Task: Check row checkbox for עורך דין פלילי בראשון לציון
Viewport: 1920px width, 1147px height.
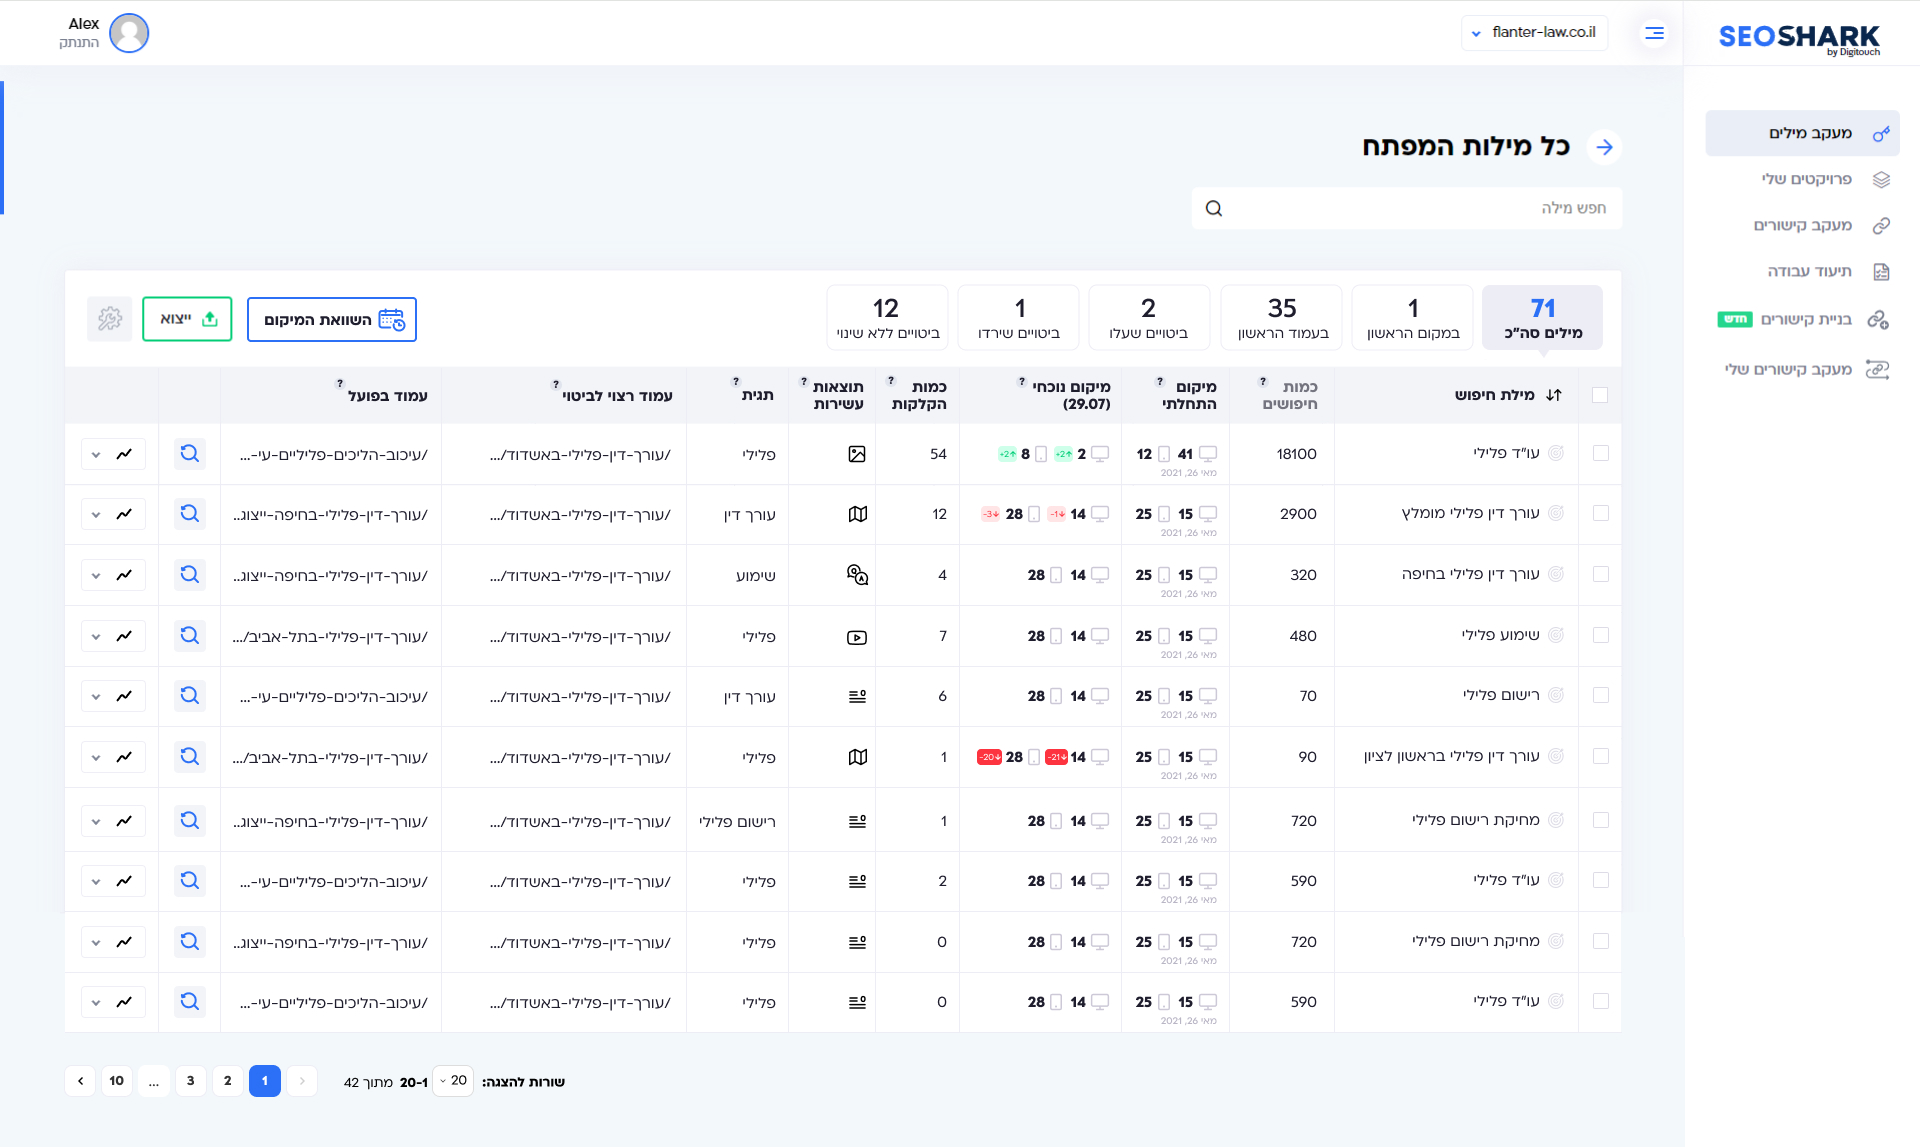Action: [x=1600, y=756]
